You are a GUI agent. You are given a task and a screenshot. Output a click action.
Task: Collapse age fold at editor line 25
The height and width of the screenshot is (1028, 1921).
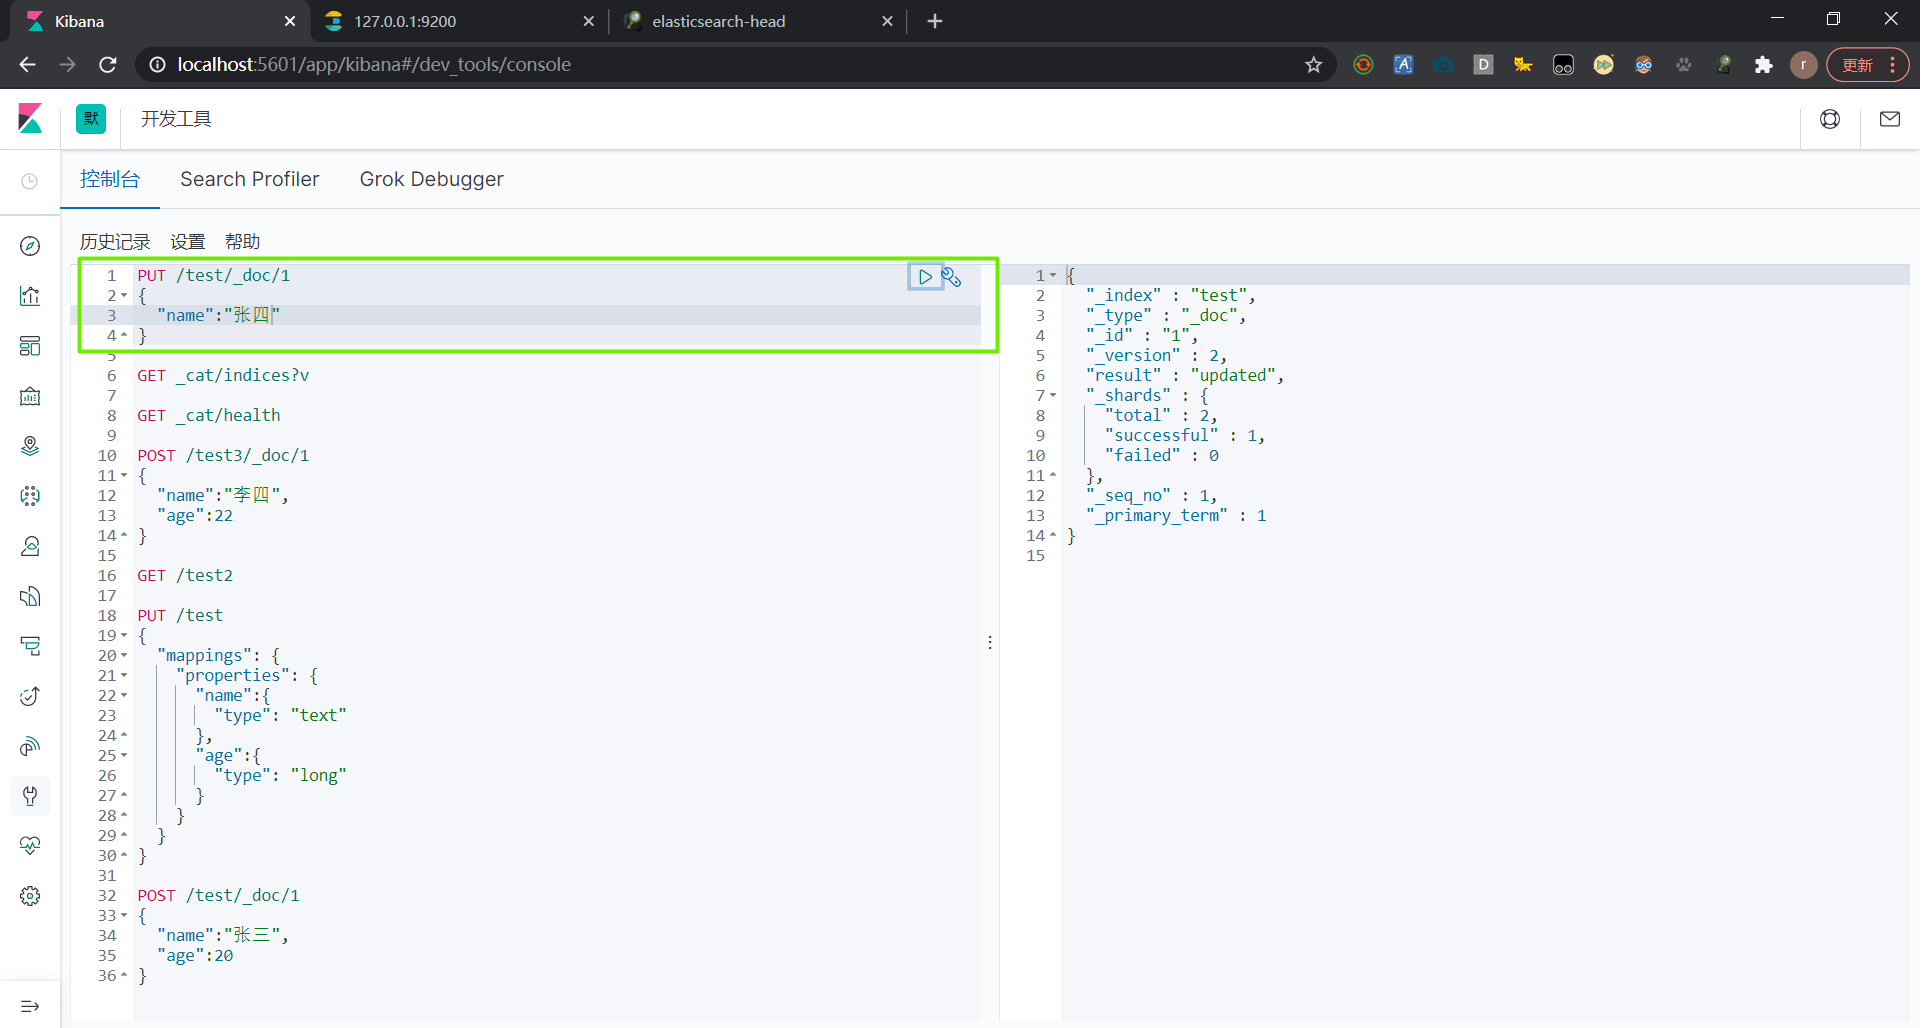point(124,756)
